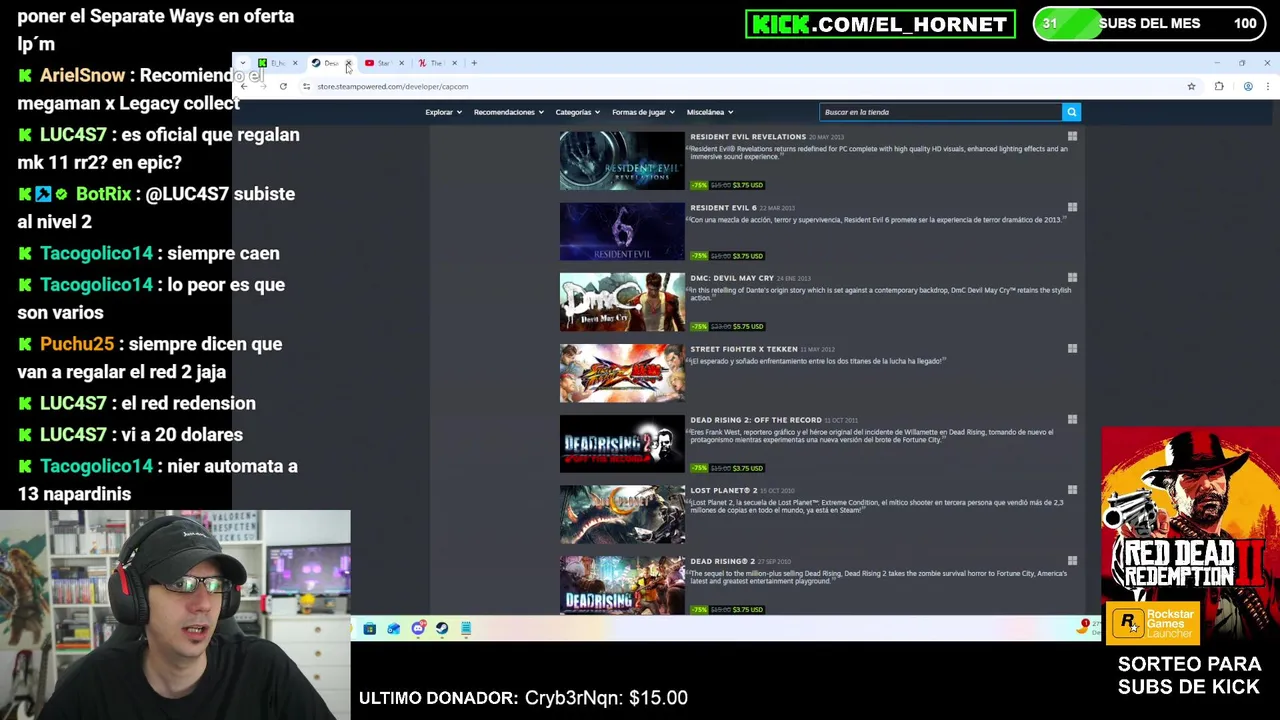This screenshot has width=1280, height=720.
Task: Open the Discord taskbar icon
Action: [418, 628]
